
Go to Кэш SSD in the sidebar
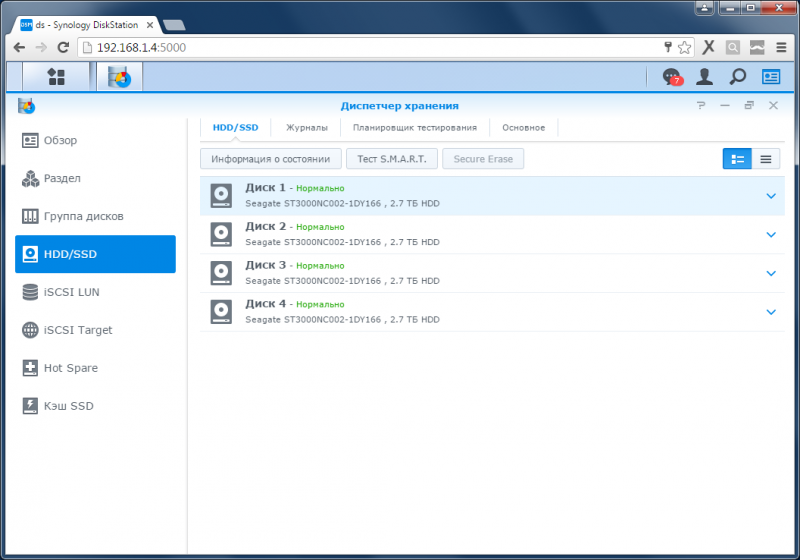tap(95, 406)
